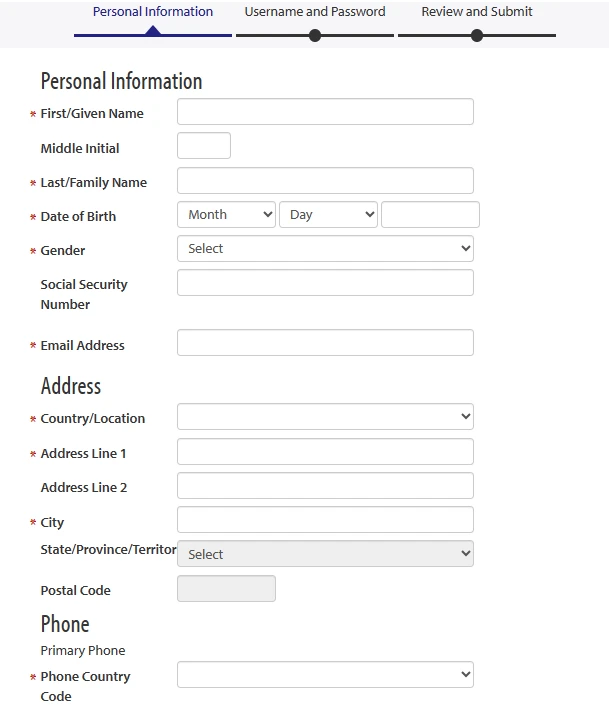The height and width of the screenshot is (714, 609).
Task: Open the Country/Location dropdown
Action: (x=325, y=417)
